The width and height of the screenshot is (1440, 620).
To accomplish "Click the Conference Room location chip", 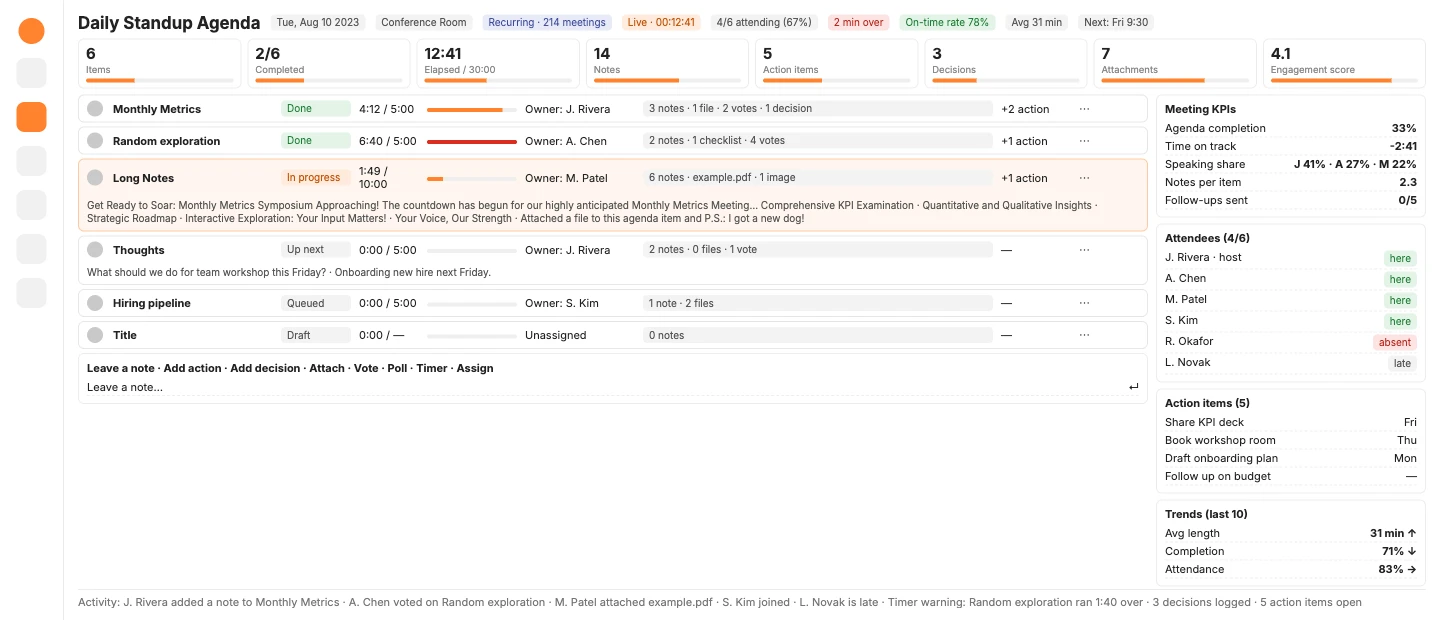I will [x=424, y=22].
